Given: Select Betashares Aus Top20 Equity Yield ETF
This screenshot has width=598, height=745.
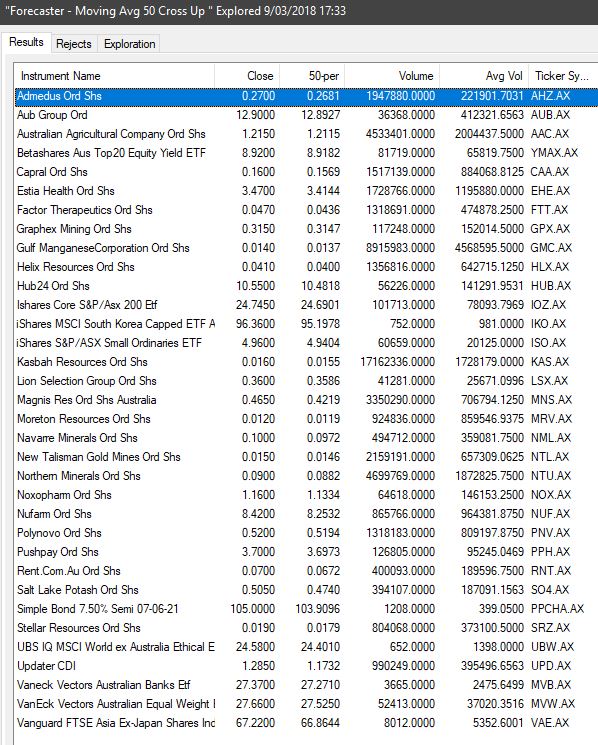Looking at the screenshot, I should pyautogui.click(x=306, y=153).
